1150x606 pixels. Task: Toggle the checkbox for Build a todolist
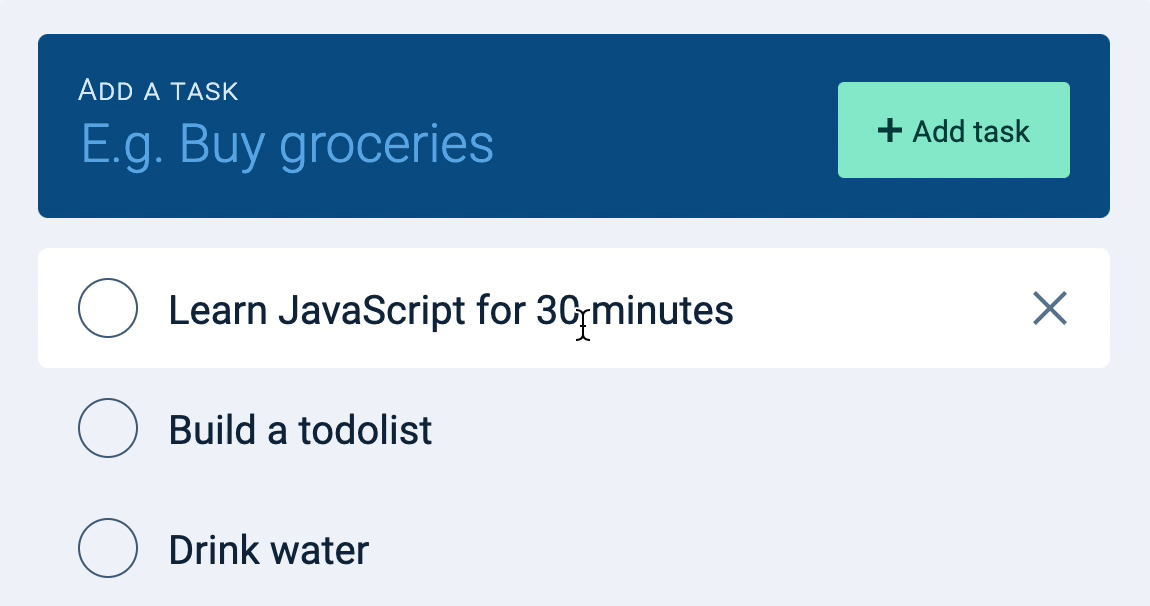(107, 428)
